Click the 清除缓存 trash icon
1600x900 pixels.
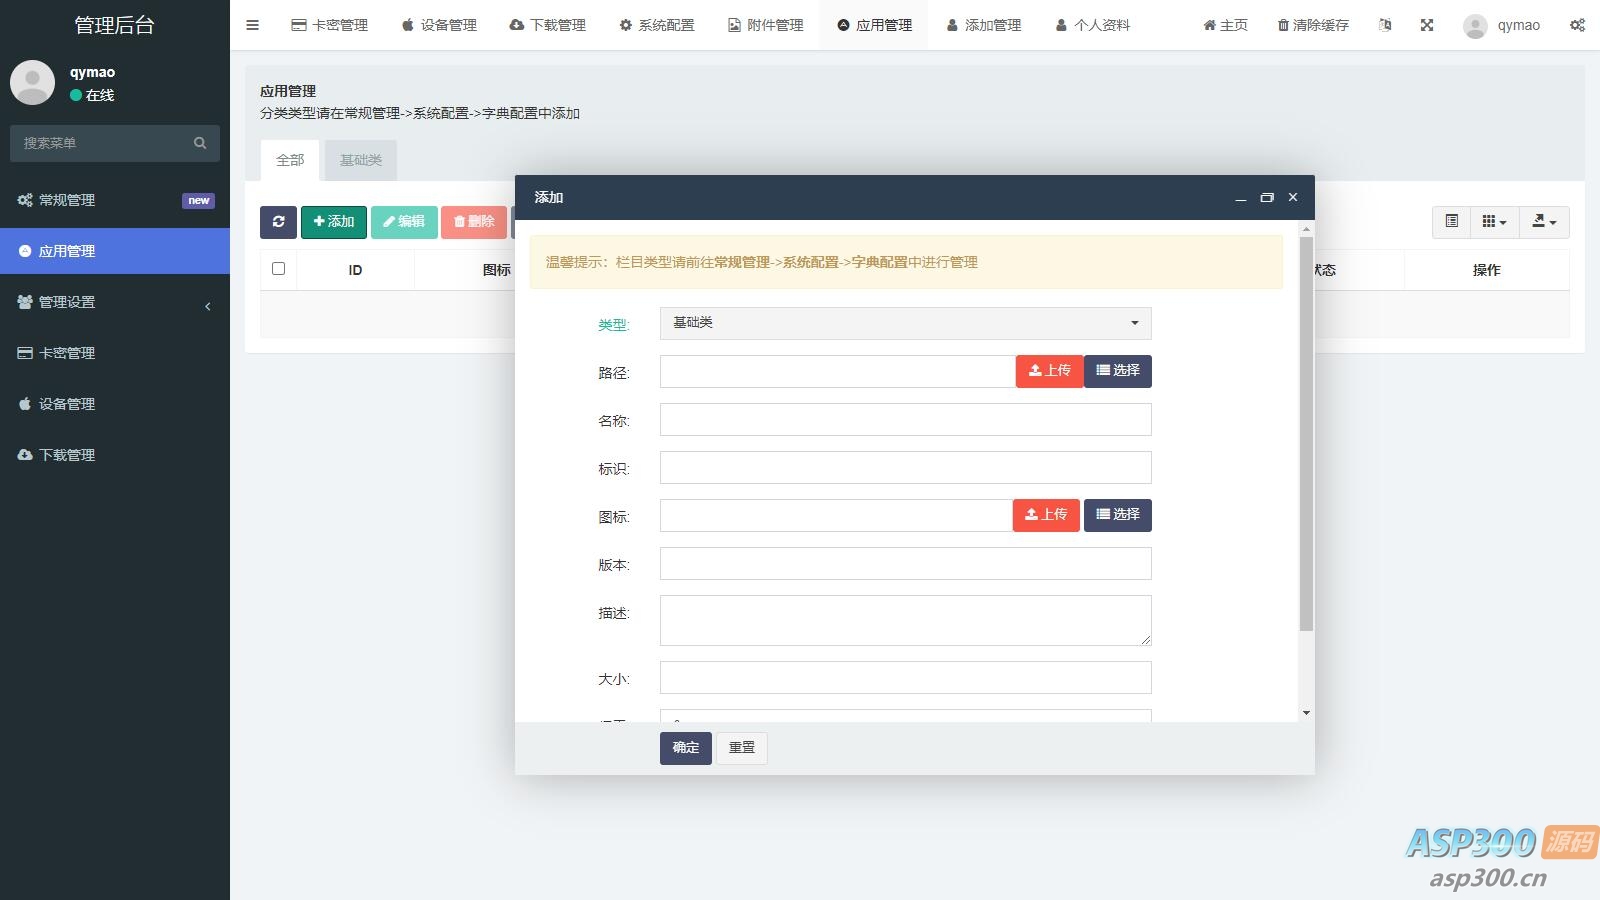pos(1283,25)
